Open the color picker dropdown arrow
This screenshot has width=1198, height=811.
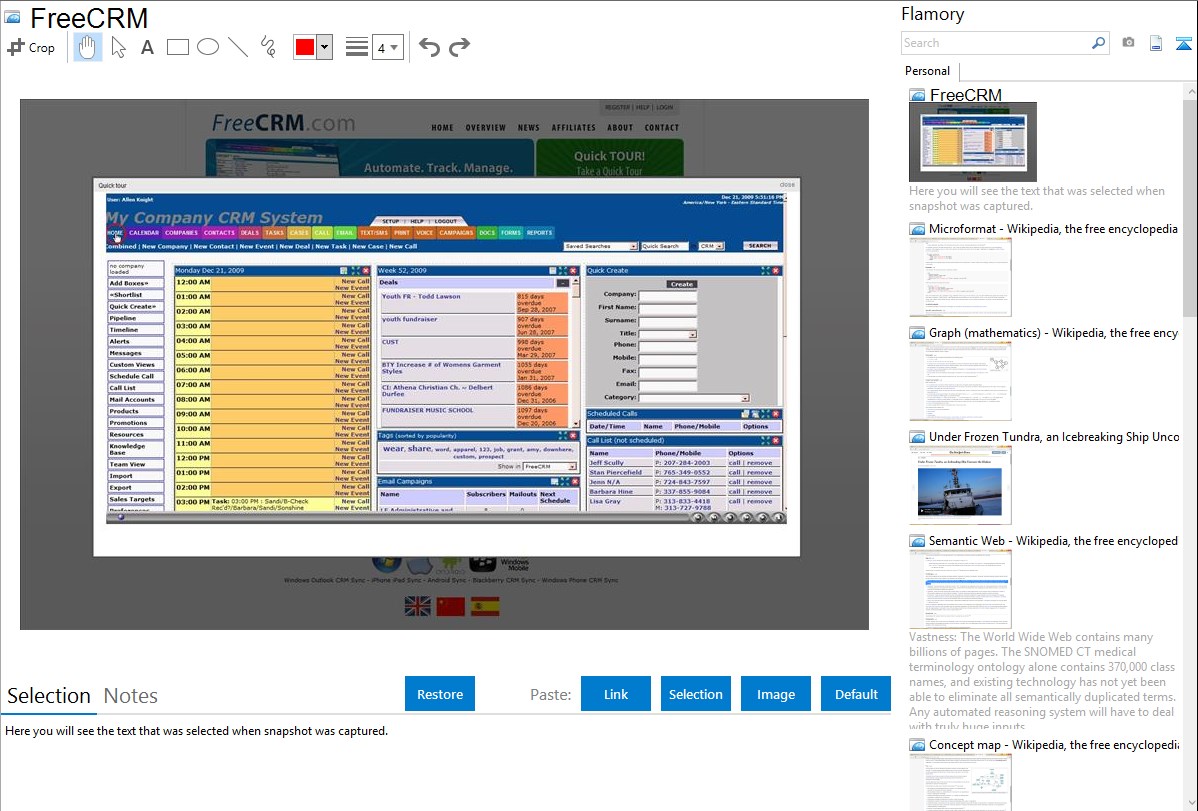pos(324,47)
